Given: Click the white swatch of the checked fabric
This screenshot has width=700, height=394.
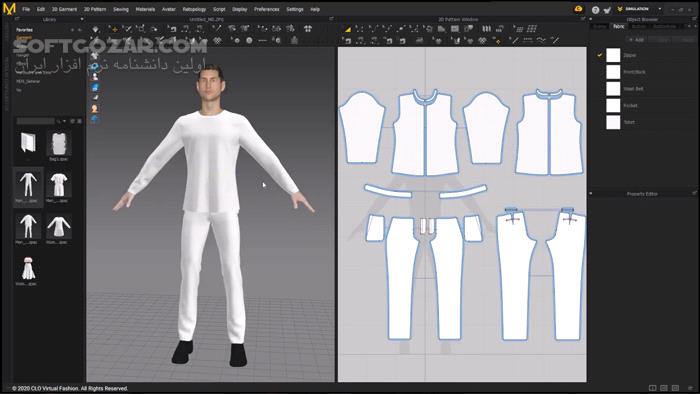Looking at the screenshot, I should (x=613, y=55).
